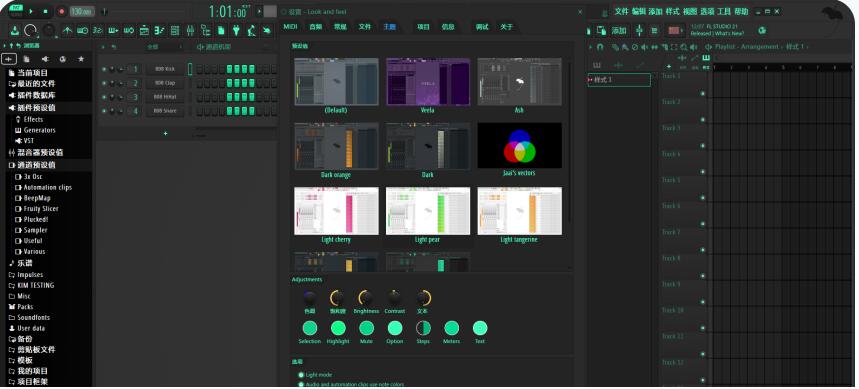Mute the 808 Kick channel LED
859x389 pixels.
[104, 69]
